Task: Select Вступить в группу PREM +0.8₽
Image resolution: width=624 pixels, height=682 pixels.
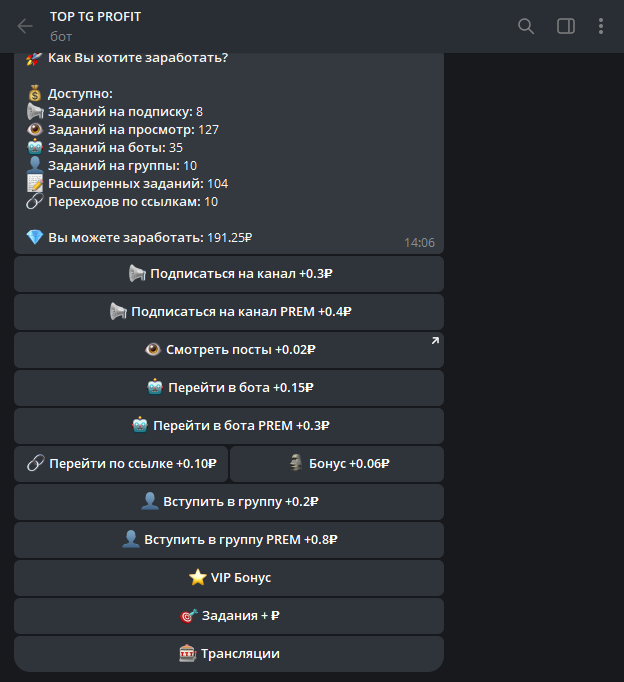Action: coord(229,540)
